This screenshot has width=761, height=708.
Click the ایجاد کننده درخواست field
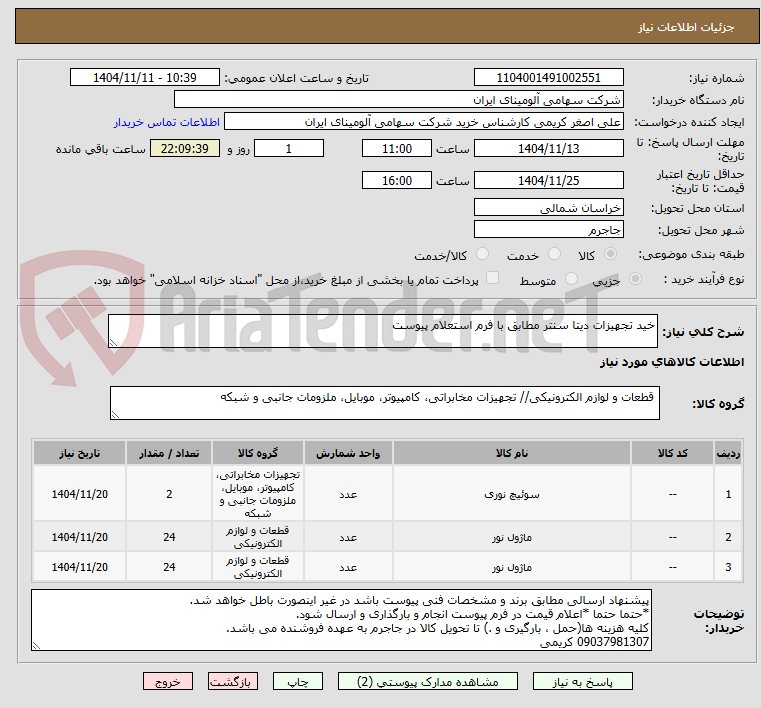424,122
